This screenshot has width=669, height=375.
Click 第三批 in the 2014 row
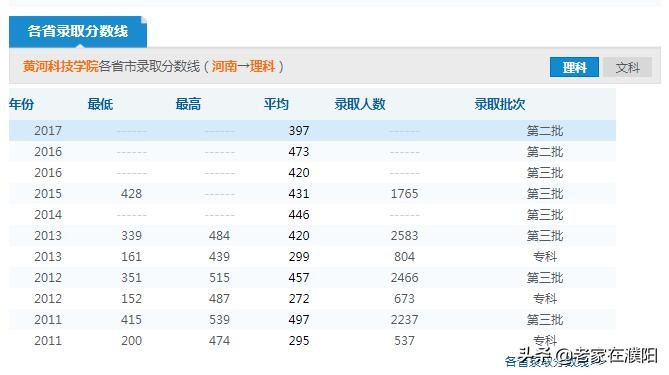pos(545,215)
